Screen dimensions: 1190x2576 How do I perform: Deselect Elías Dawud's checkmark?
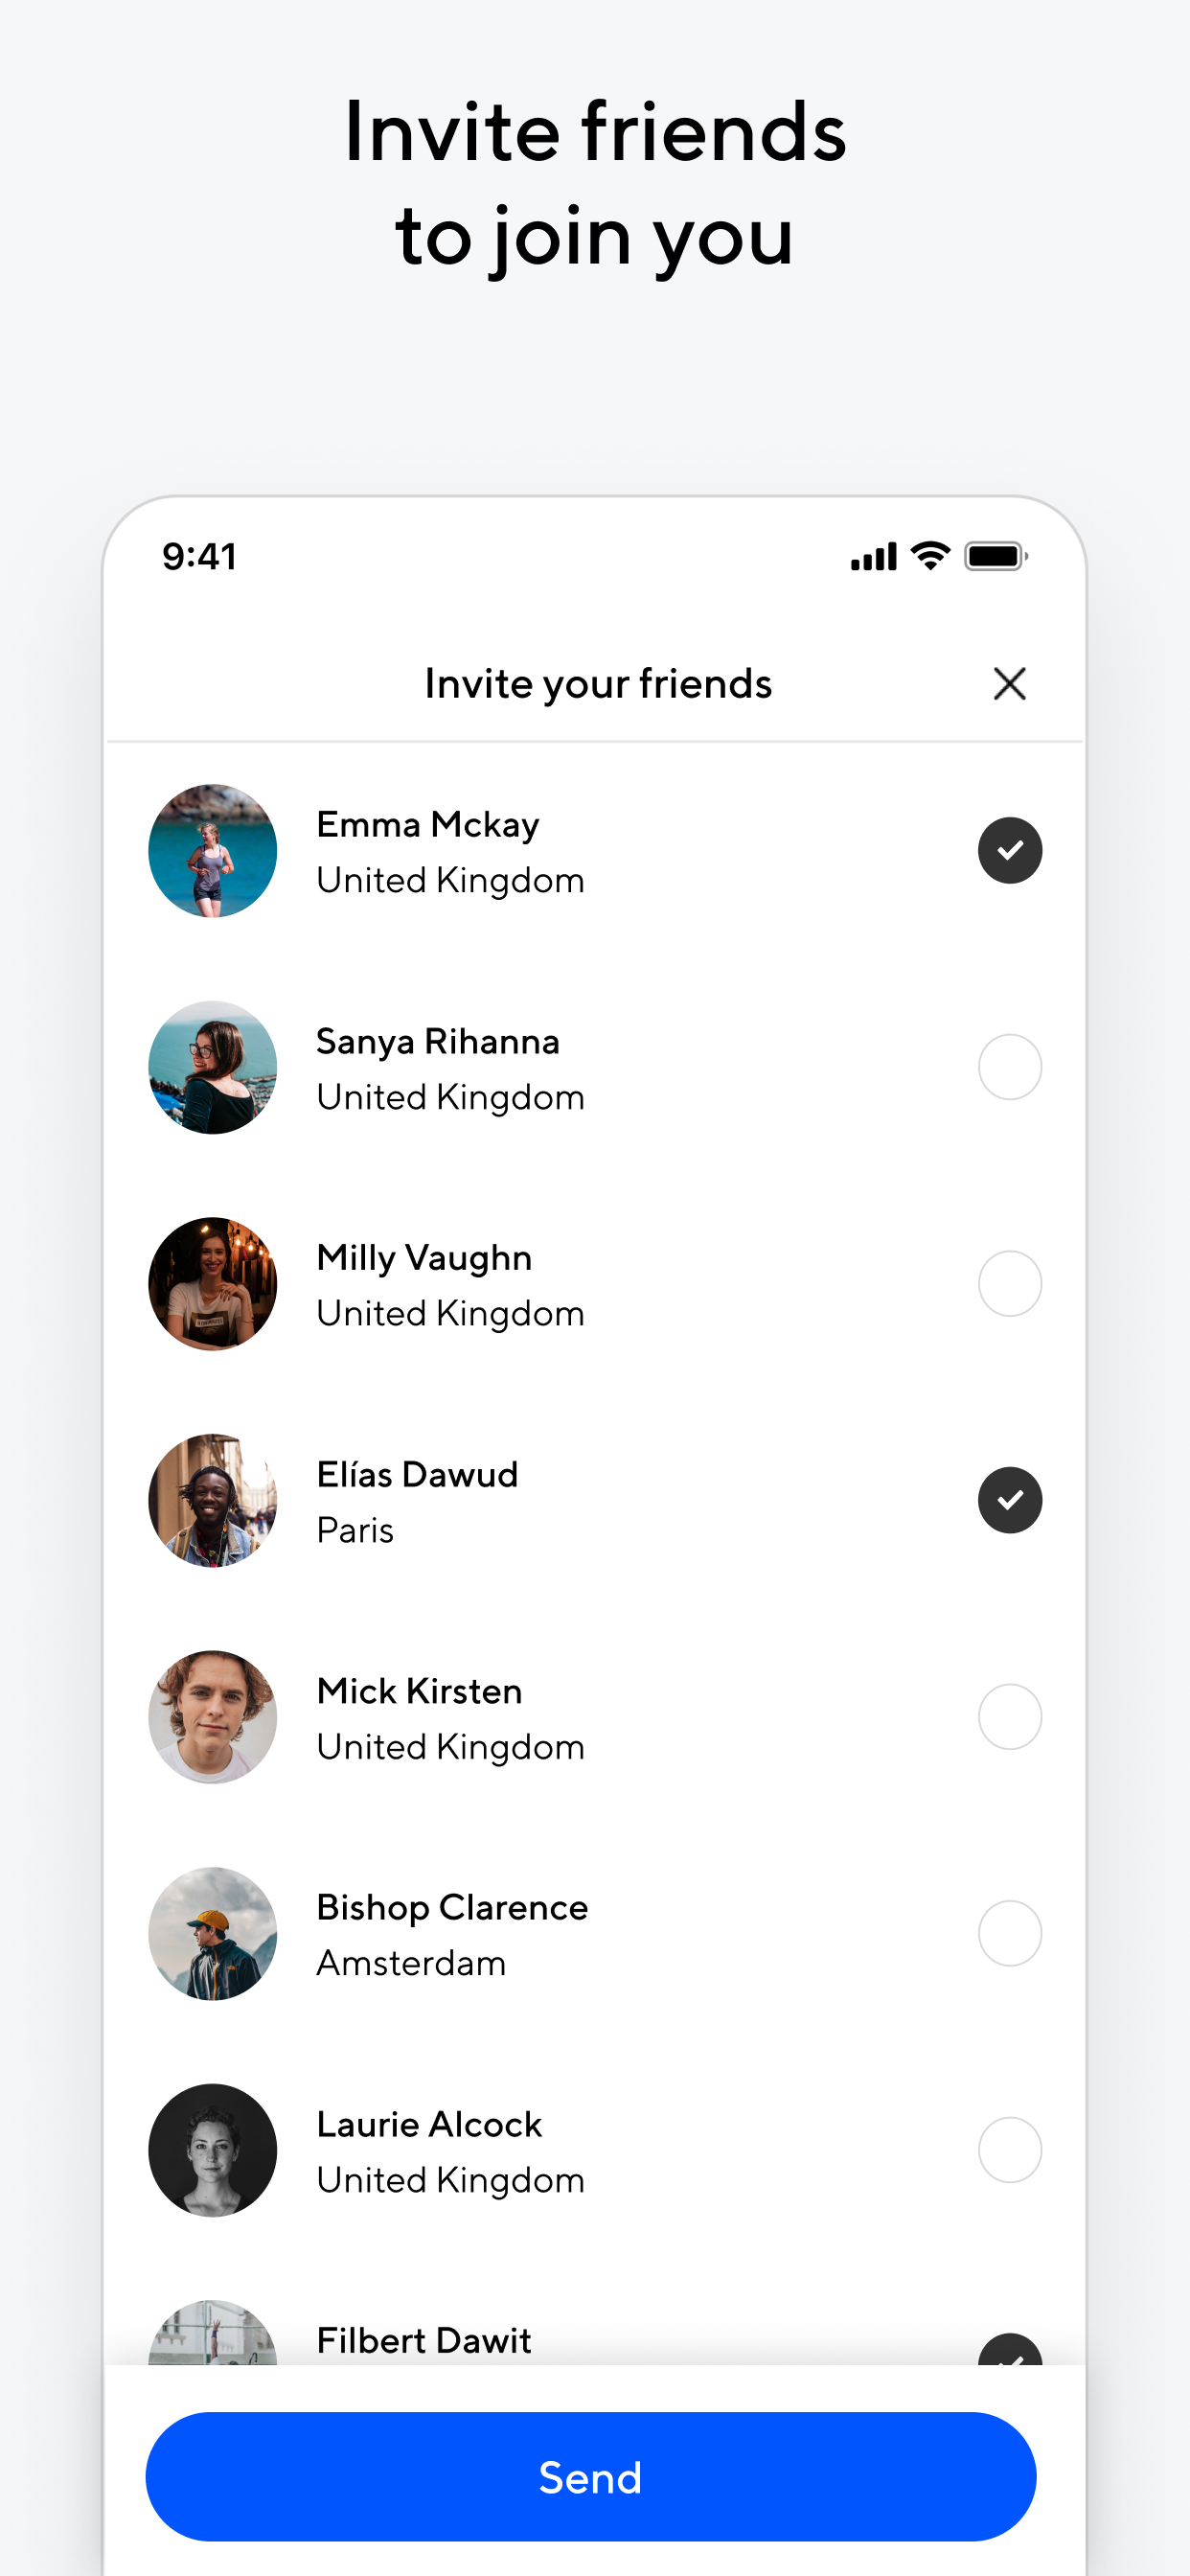1009,1500
